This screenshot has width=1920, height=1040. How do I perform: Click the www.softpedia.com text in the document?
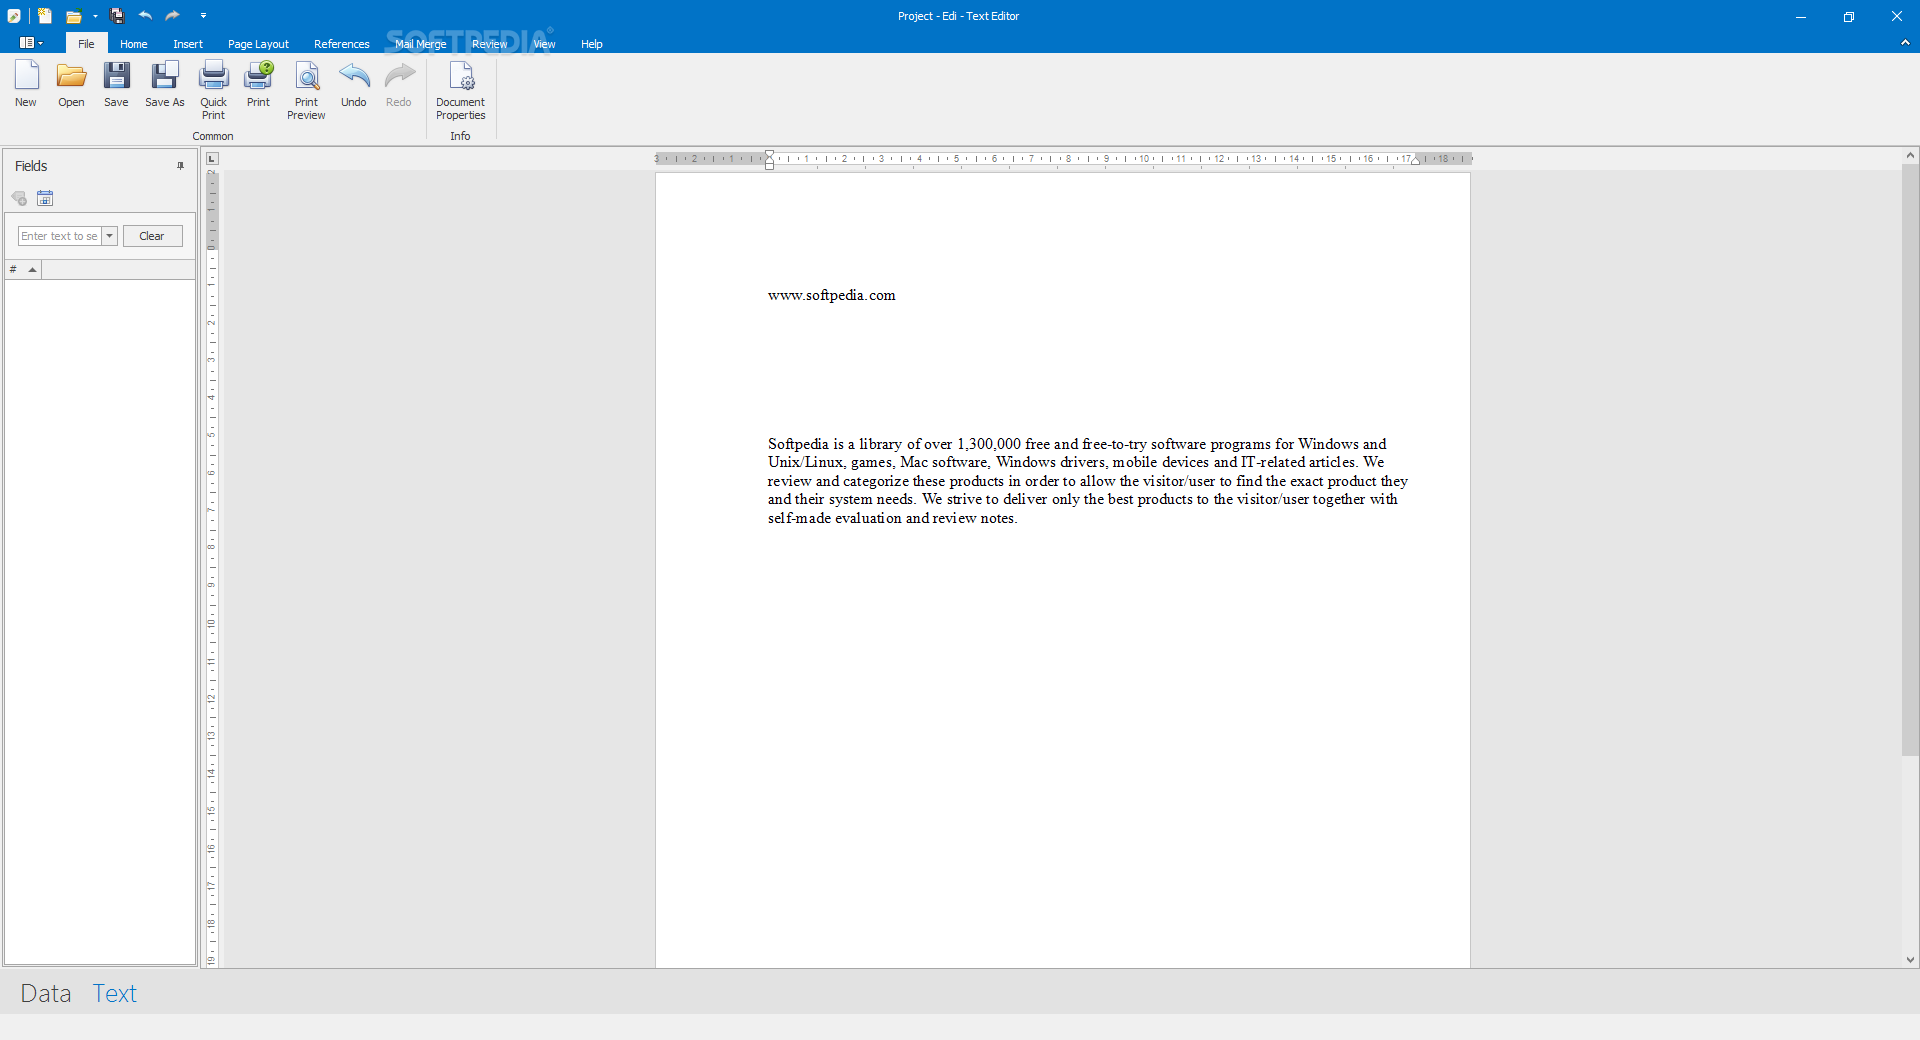pyautogui.click(x=832, y=295)
